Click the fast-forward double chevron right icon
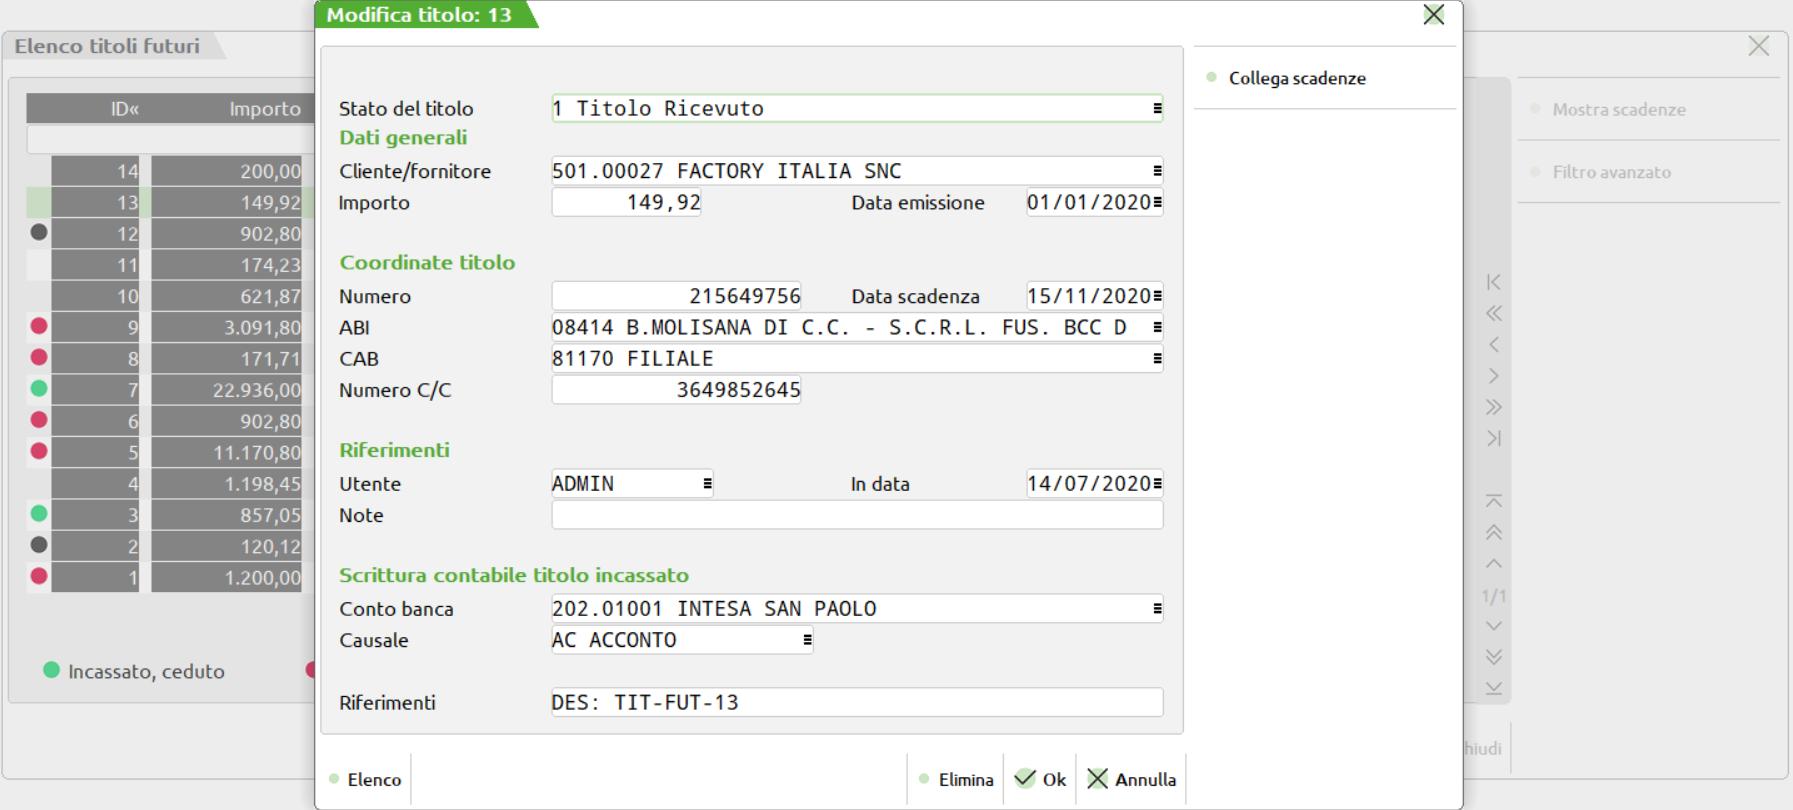This screenshot has width=1793, height=810. click(1493, 407)
